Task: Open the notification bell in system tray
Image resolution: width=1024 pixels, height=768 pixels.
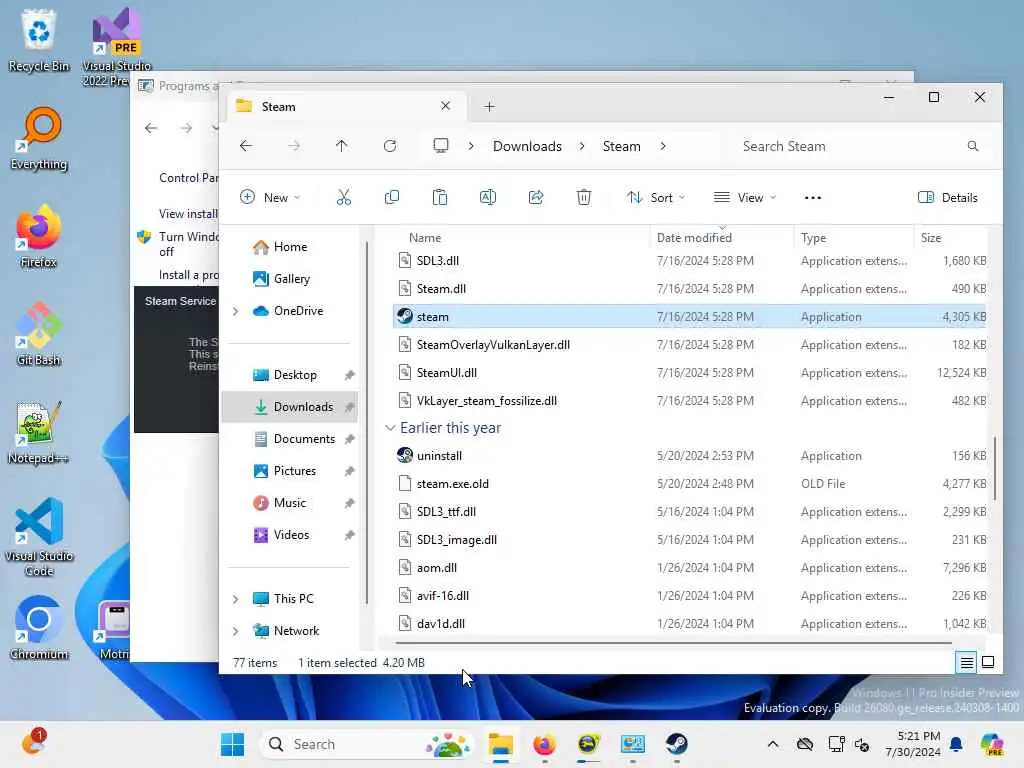Action: pos(956,744)
